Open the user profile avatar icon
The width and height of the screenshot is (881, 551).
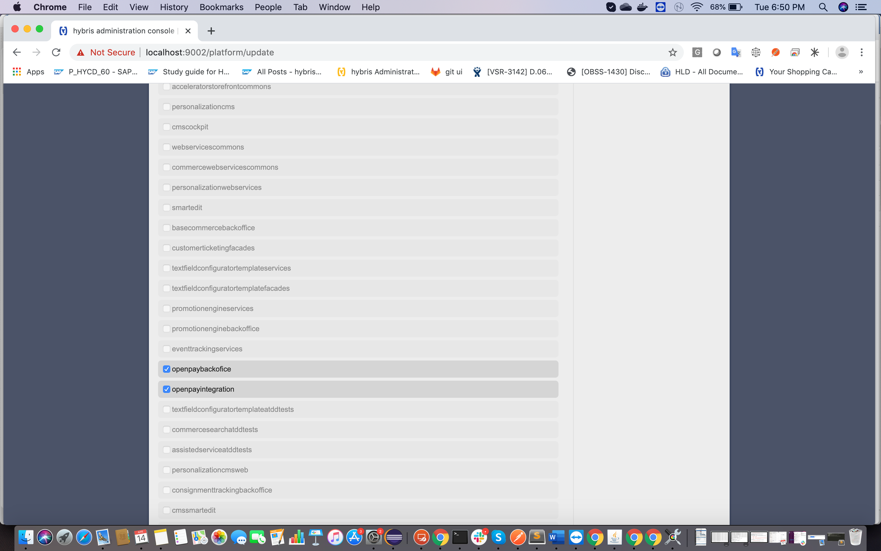[x=842, y=52]
